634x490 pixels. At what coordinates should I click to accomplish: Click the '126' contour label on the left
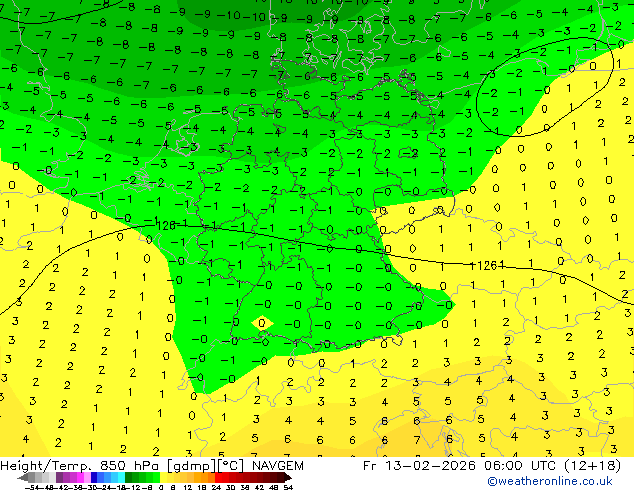click(166, 226)
